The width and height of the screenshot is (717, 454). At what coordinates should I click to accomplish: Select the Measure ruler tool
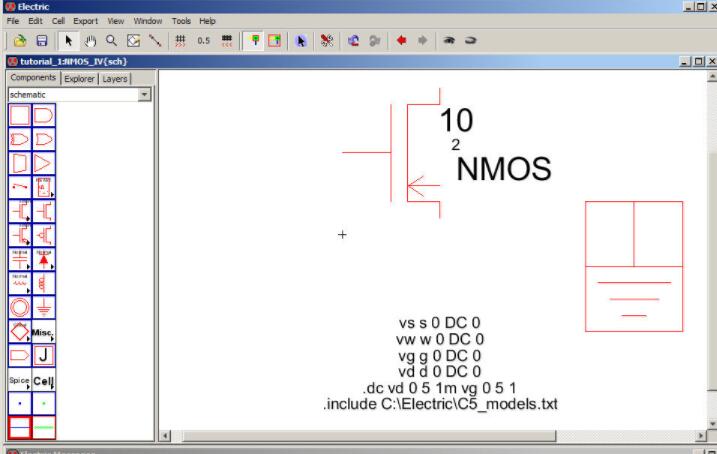pyautogui.click(x=155, y=41)
